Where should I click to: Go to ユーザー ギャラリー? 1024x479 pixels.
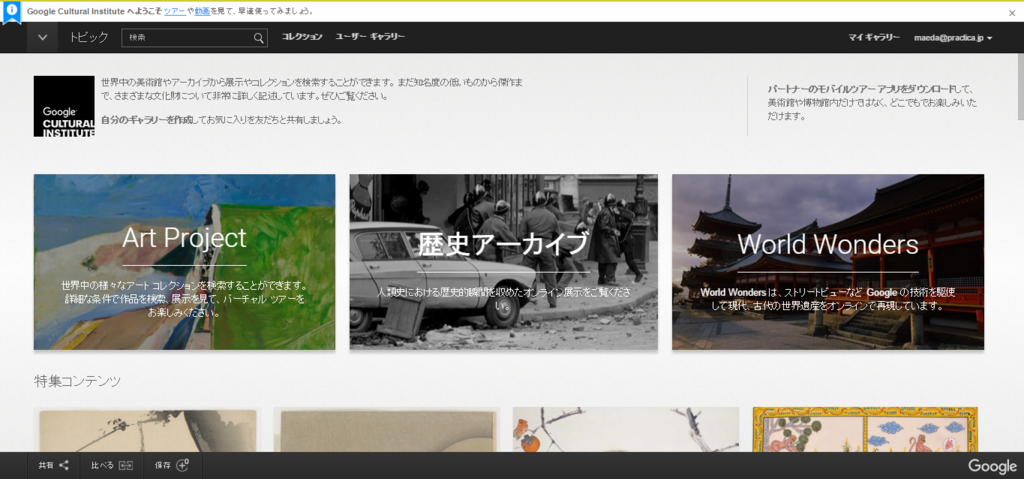[x=370, y=37]
